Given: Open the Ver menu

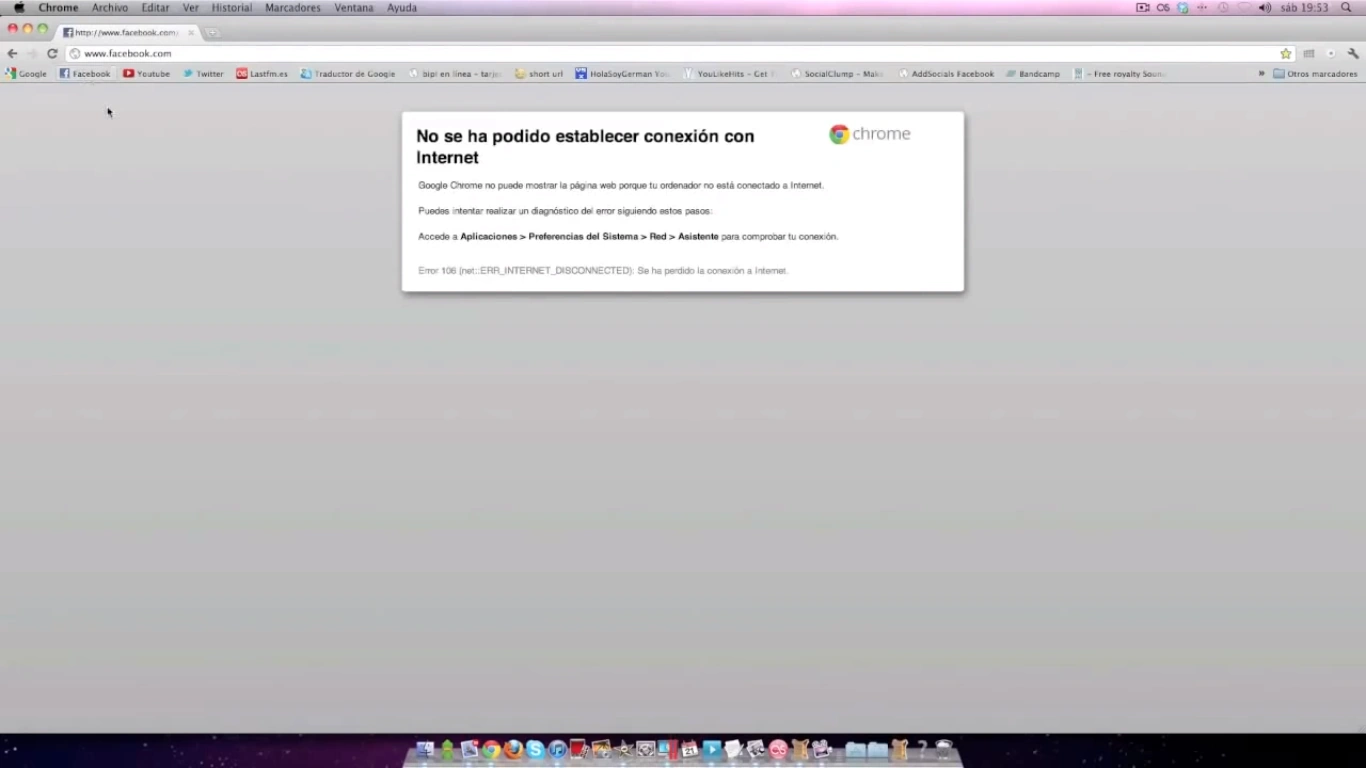Looking at the screenshot, I should [x=190, y=7].
